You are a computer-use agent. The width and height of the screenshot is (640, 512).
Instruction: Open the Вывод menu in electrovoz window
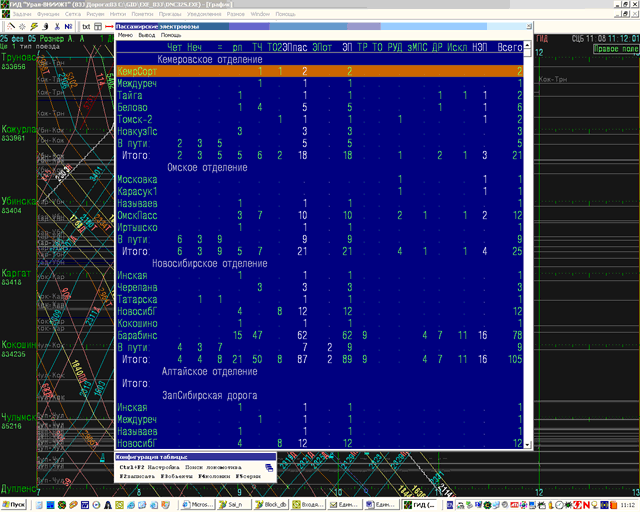pos(147,35)
